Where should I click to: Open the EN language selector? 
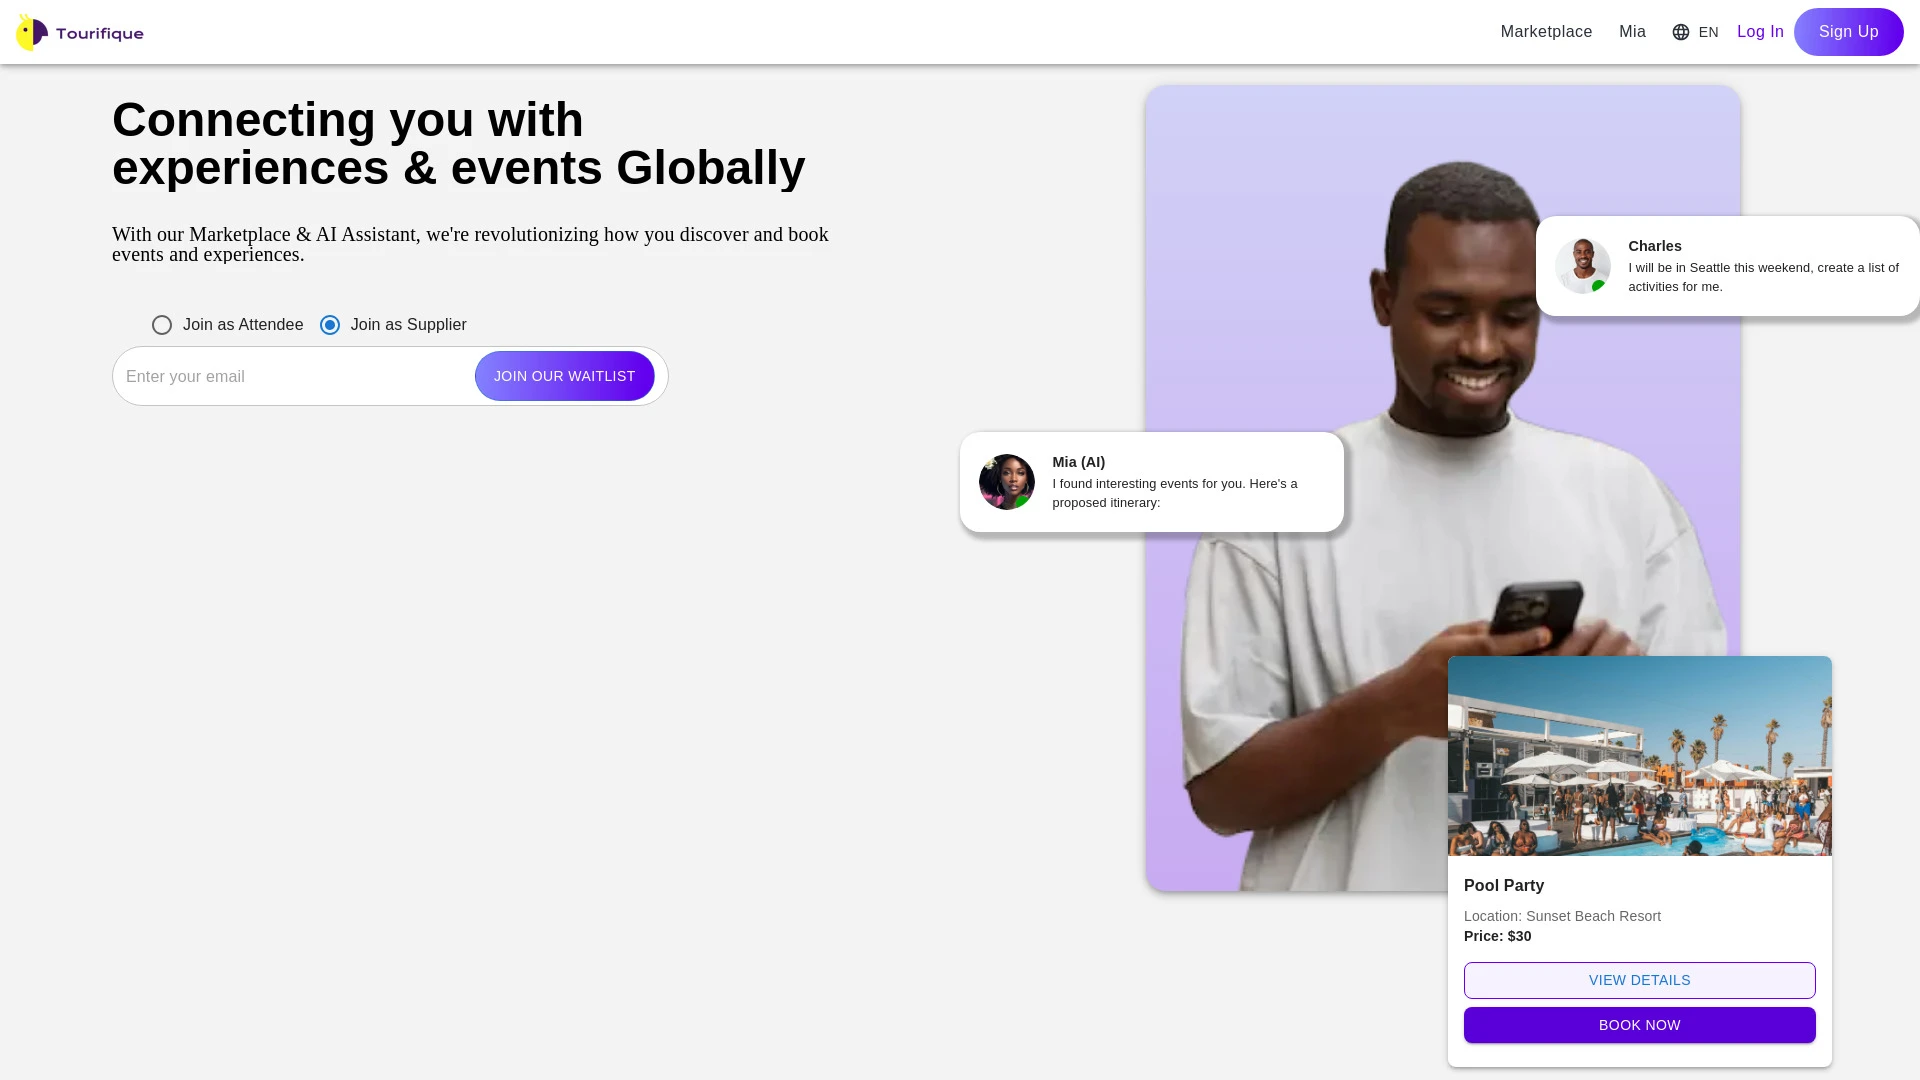[x=1708, y=31]
